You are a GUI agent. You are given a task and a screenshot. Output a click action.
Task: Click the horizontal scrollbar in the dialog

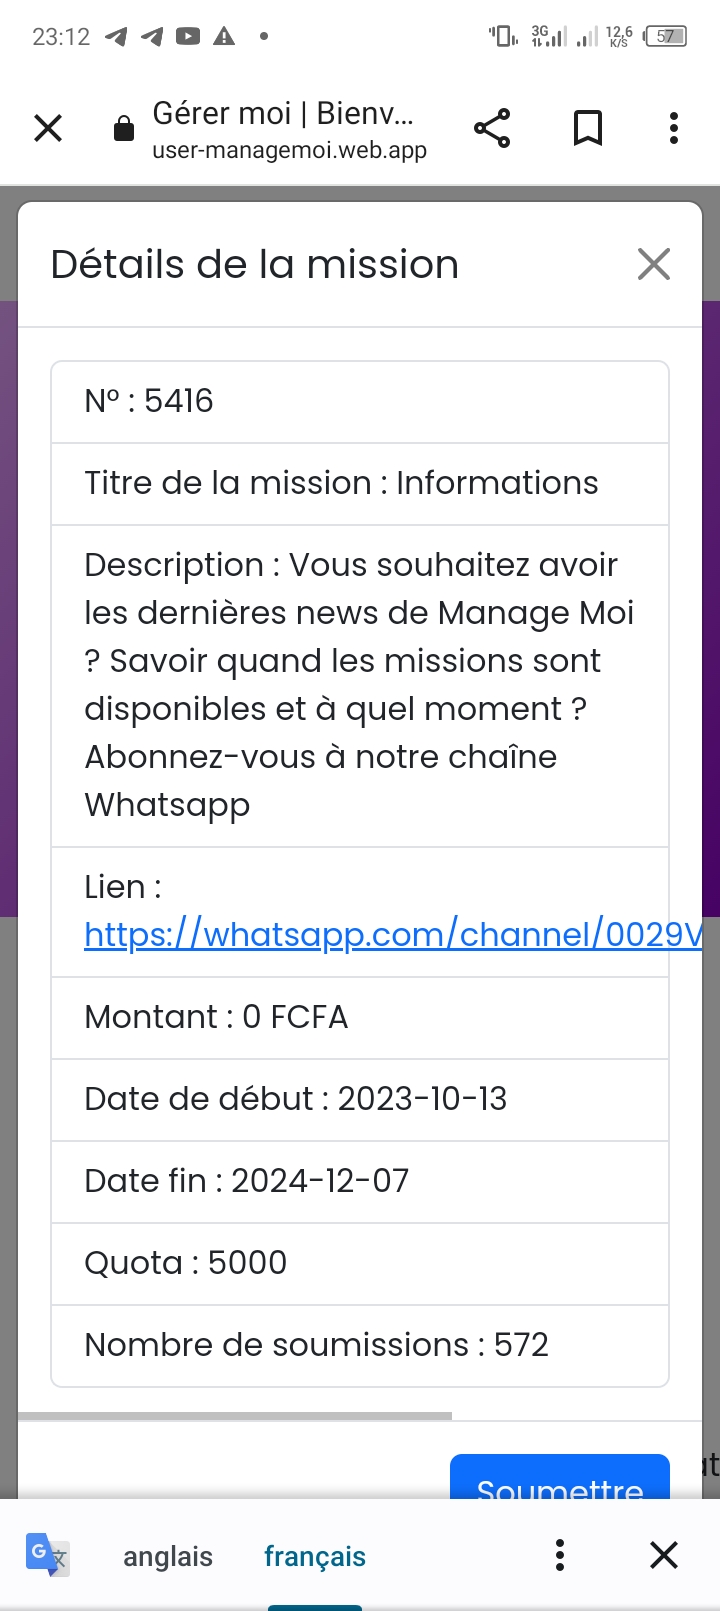[x=235, y=1416]
